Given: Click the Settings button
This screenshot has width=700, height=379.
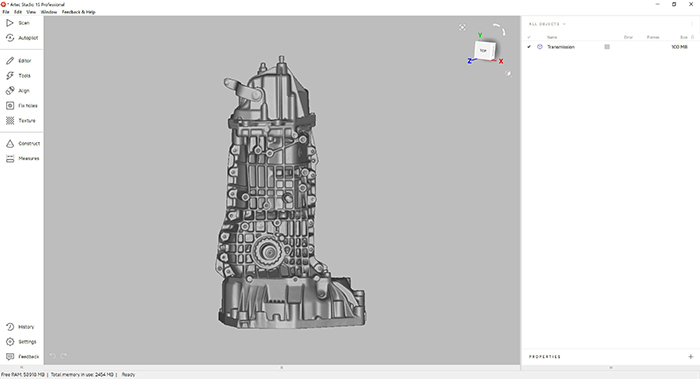Looking at the screenshot, I should tap(21, 342).
